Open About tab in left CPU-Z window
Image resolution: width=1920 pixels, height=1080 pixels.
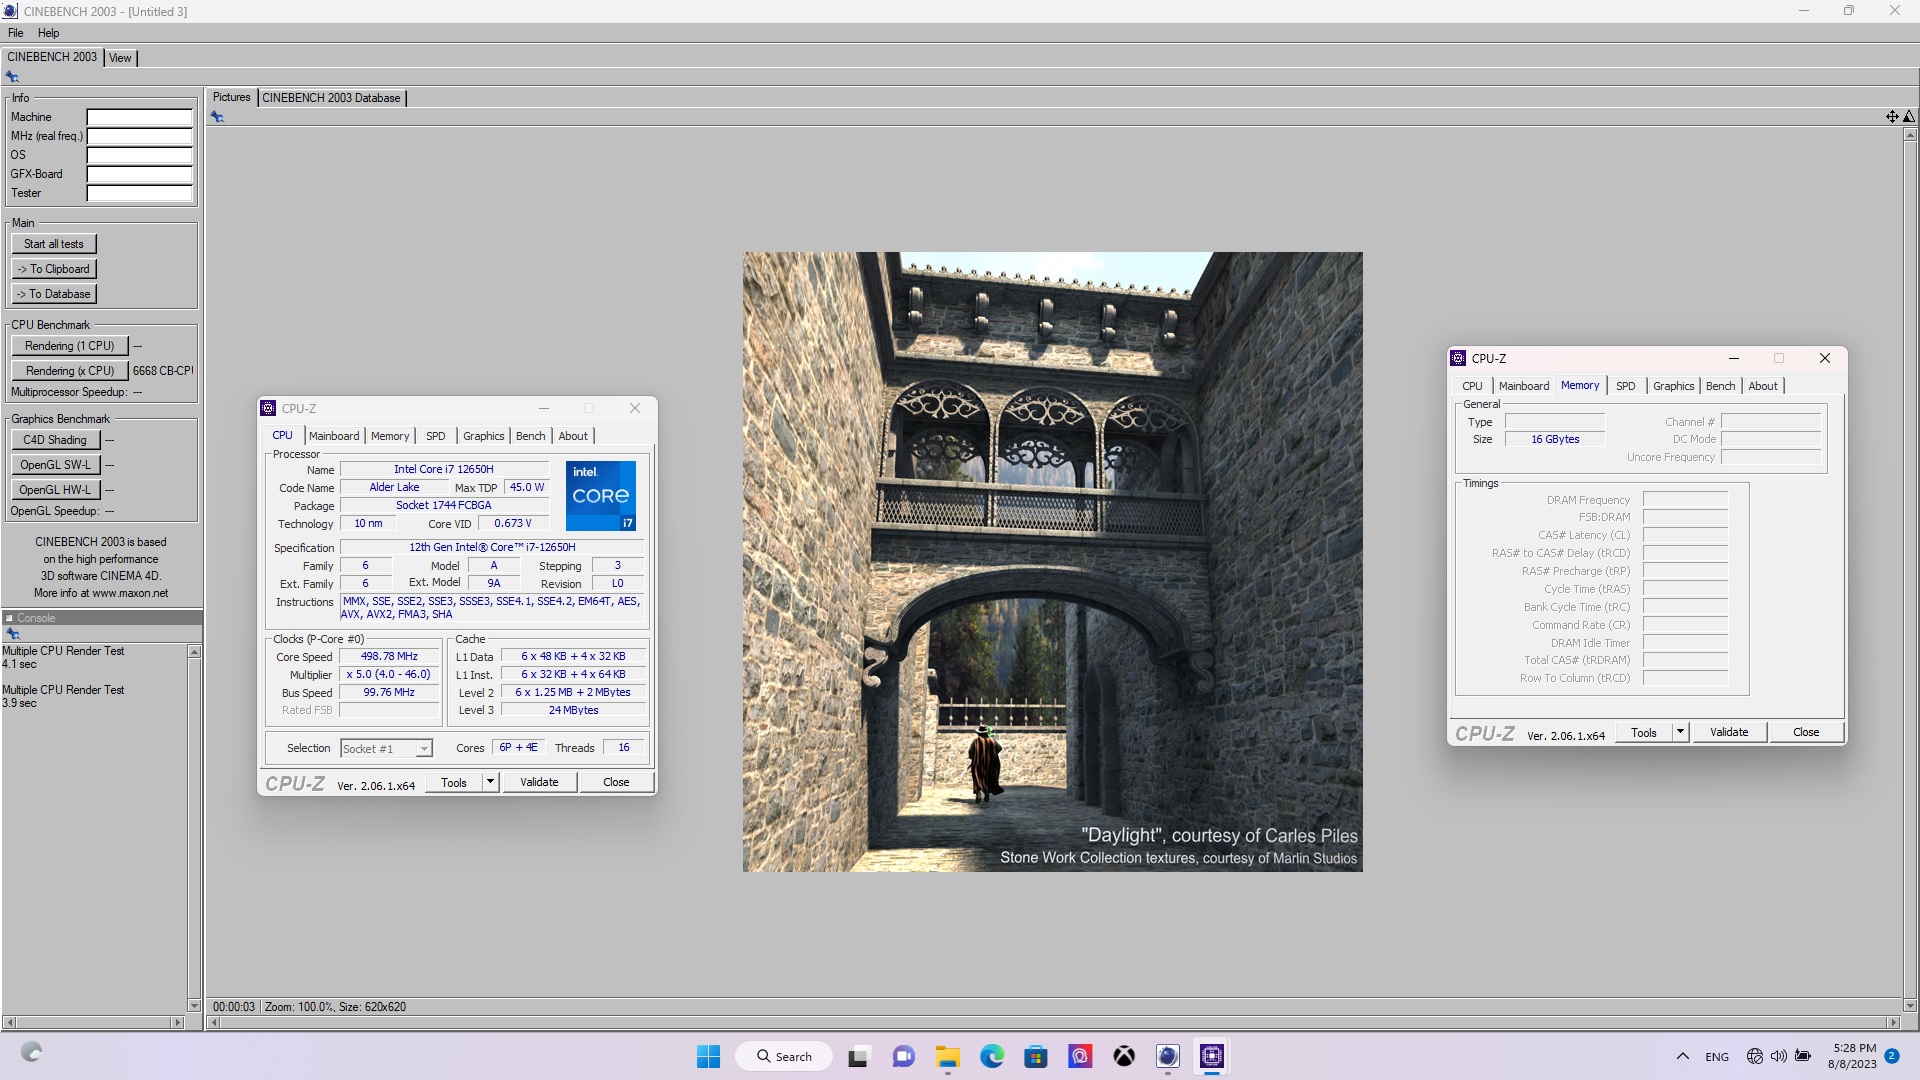click(573, 436)
